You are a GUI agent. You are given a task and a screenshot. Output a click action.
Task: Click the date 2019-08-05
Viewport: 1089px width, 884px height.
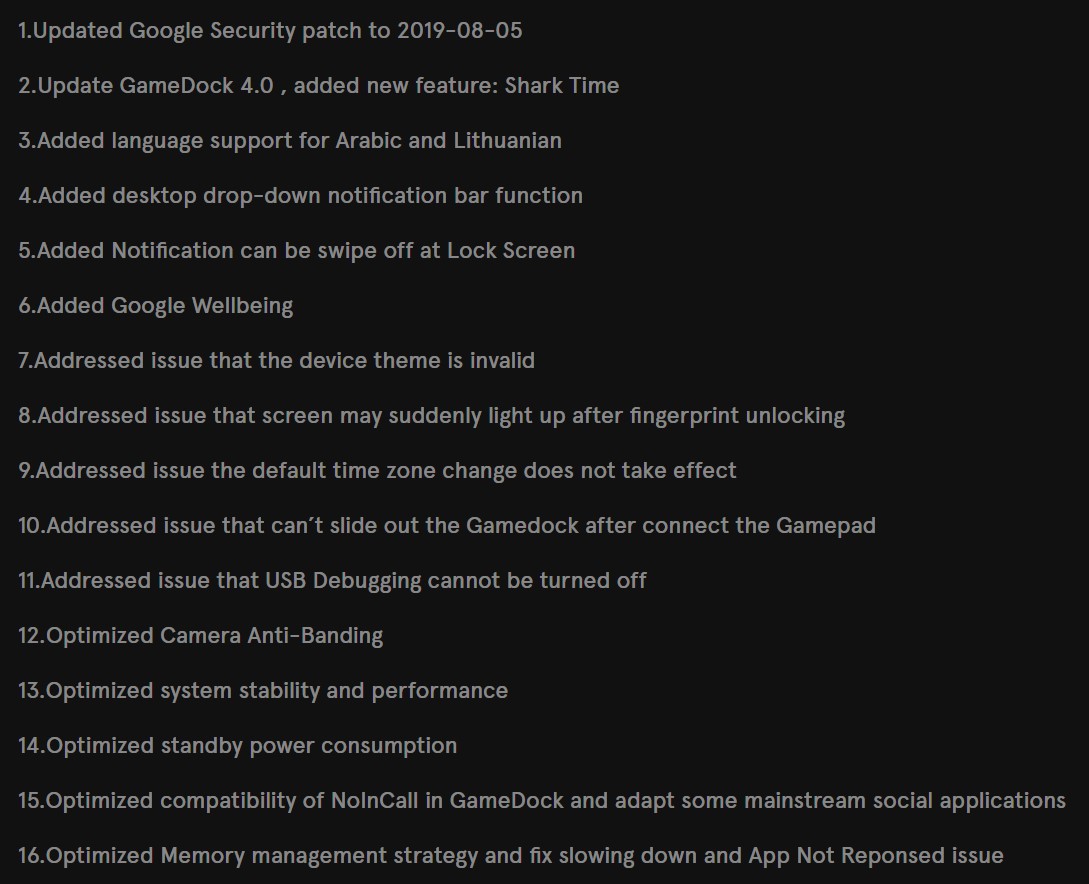pyautogui.click(x=460, y=31)
